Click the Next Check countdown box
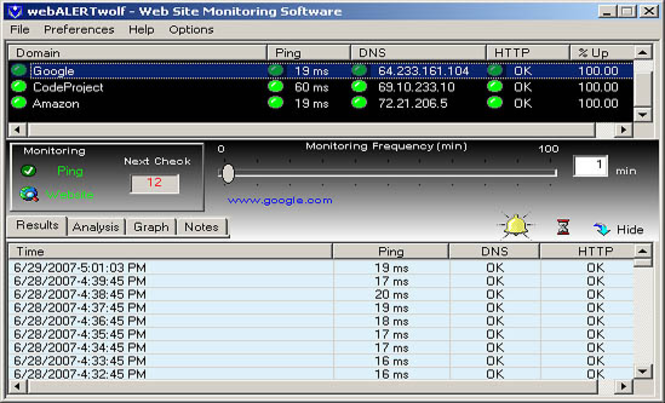 click(155, 183)
